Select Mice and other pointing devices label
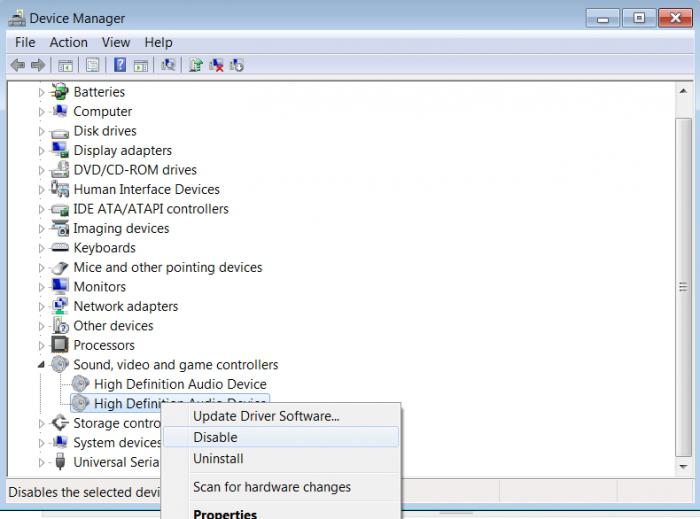 click(x=168, y=267)
